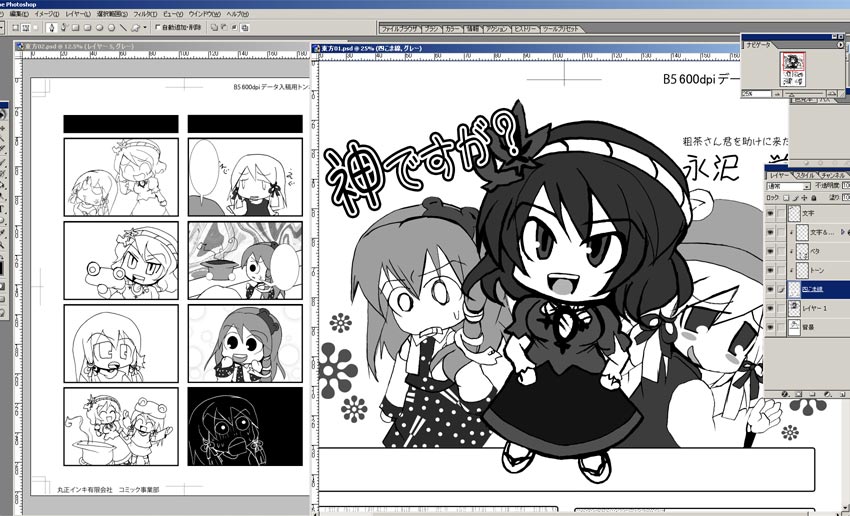Select the レイヤー tab in the layers palette
Viewport: 850px width, 516px height.
(x=778, y=176)
